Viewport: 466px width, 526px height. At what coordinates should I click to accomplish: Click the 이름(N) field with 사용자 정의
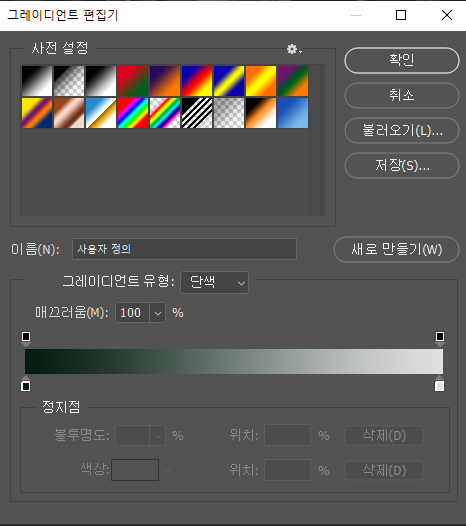184,249
